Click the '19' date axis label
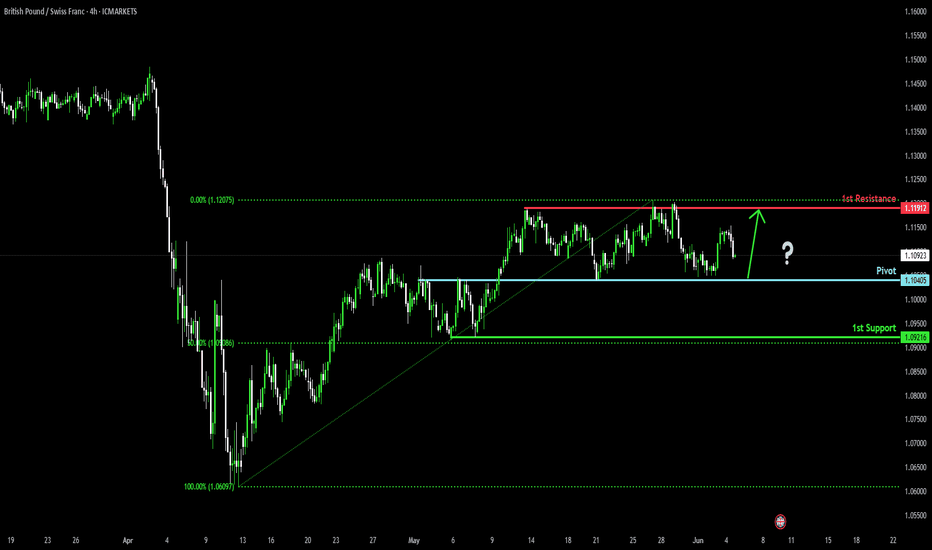 [x=11, y=540]
